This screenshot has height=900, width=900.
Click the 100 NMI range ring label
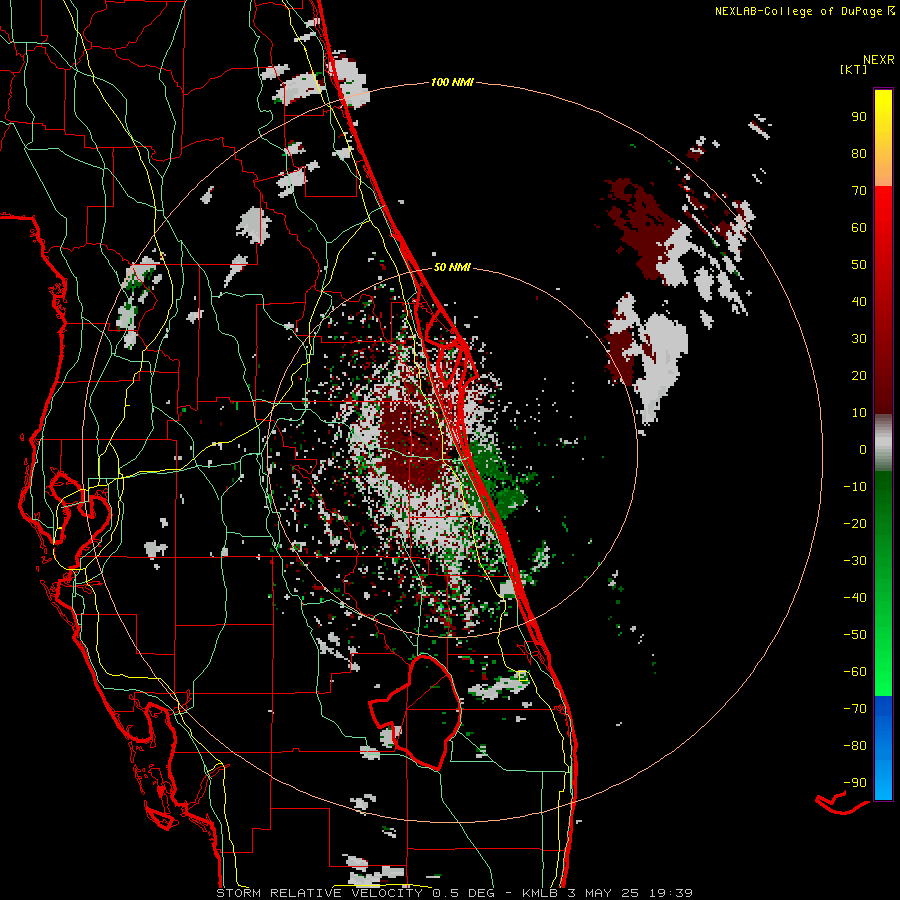pyautogui.click(x=452, y=82)
